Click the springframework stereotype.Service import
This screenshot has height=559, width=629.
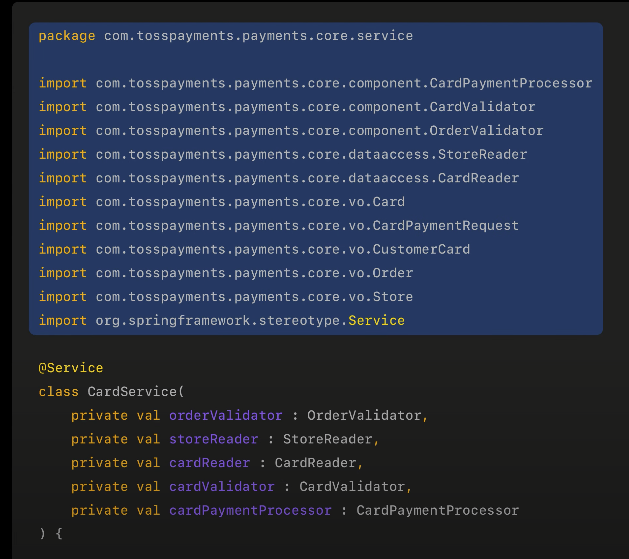(222, 320)
